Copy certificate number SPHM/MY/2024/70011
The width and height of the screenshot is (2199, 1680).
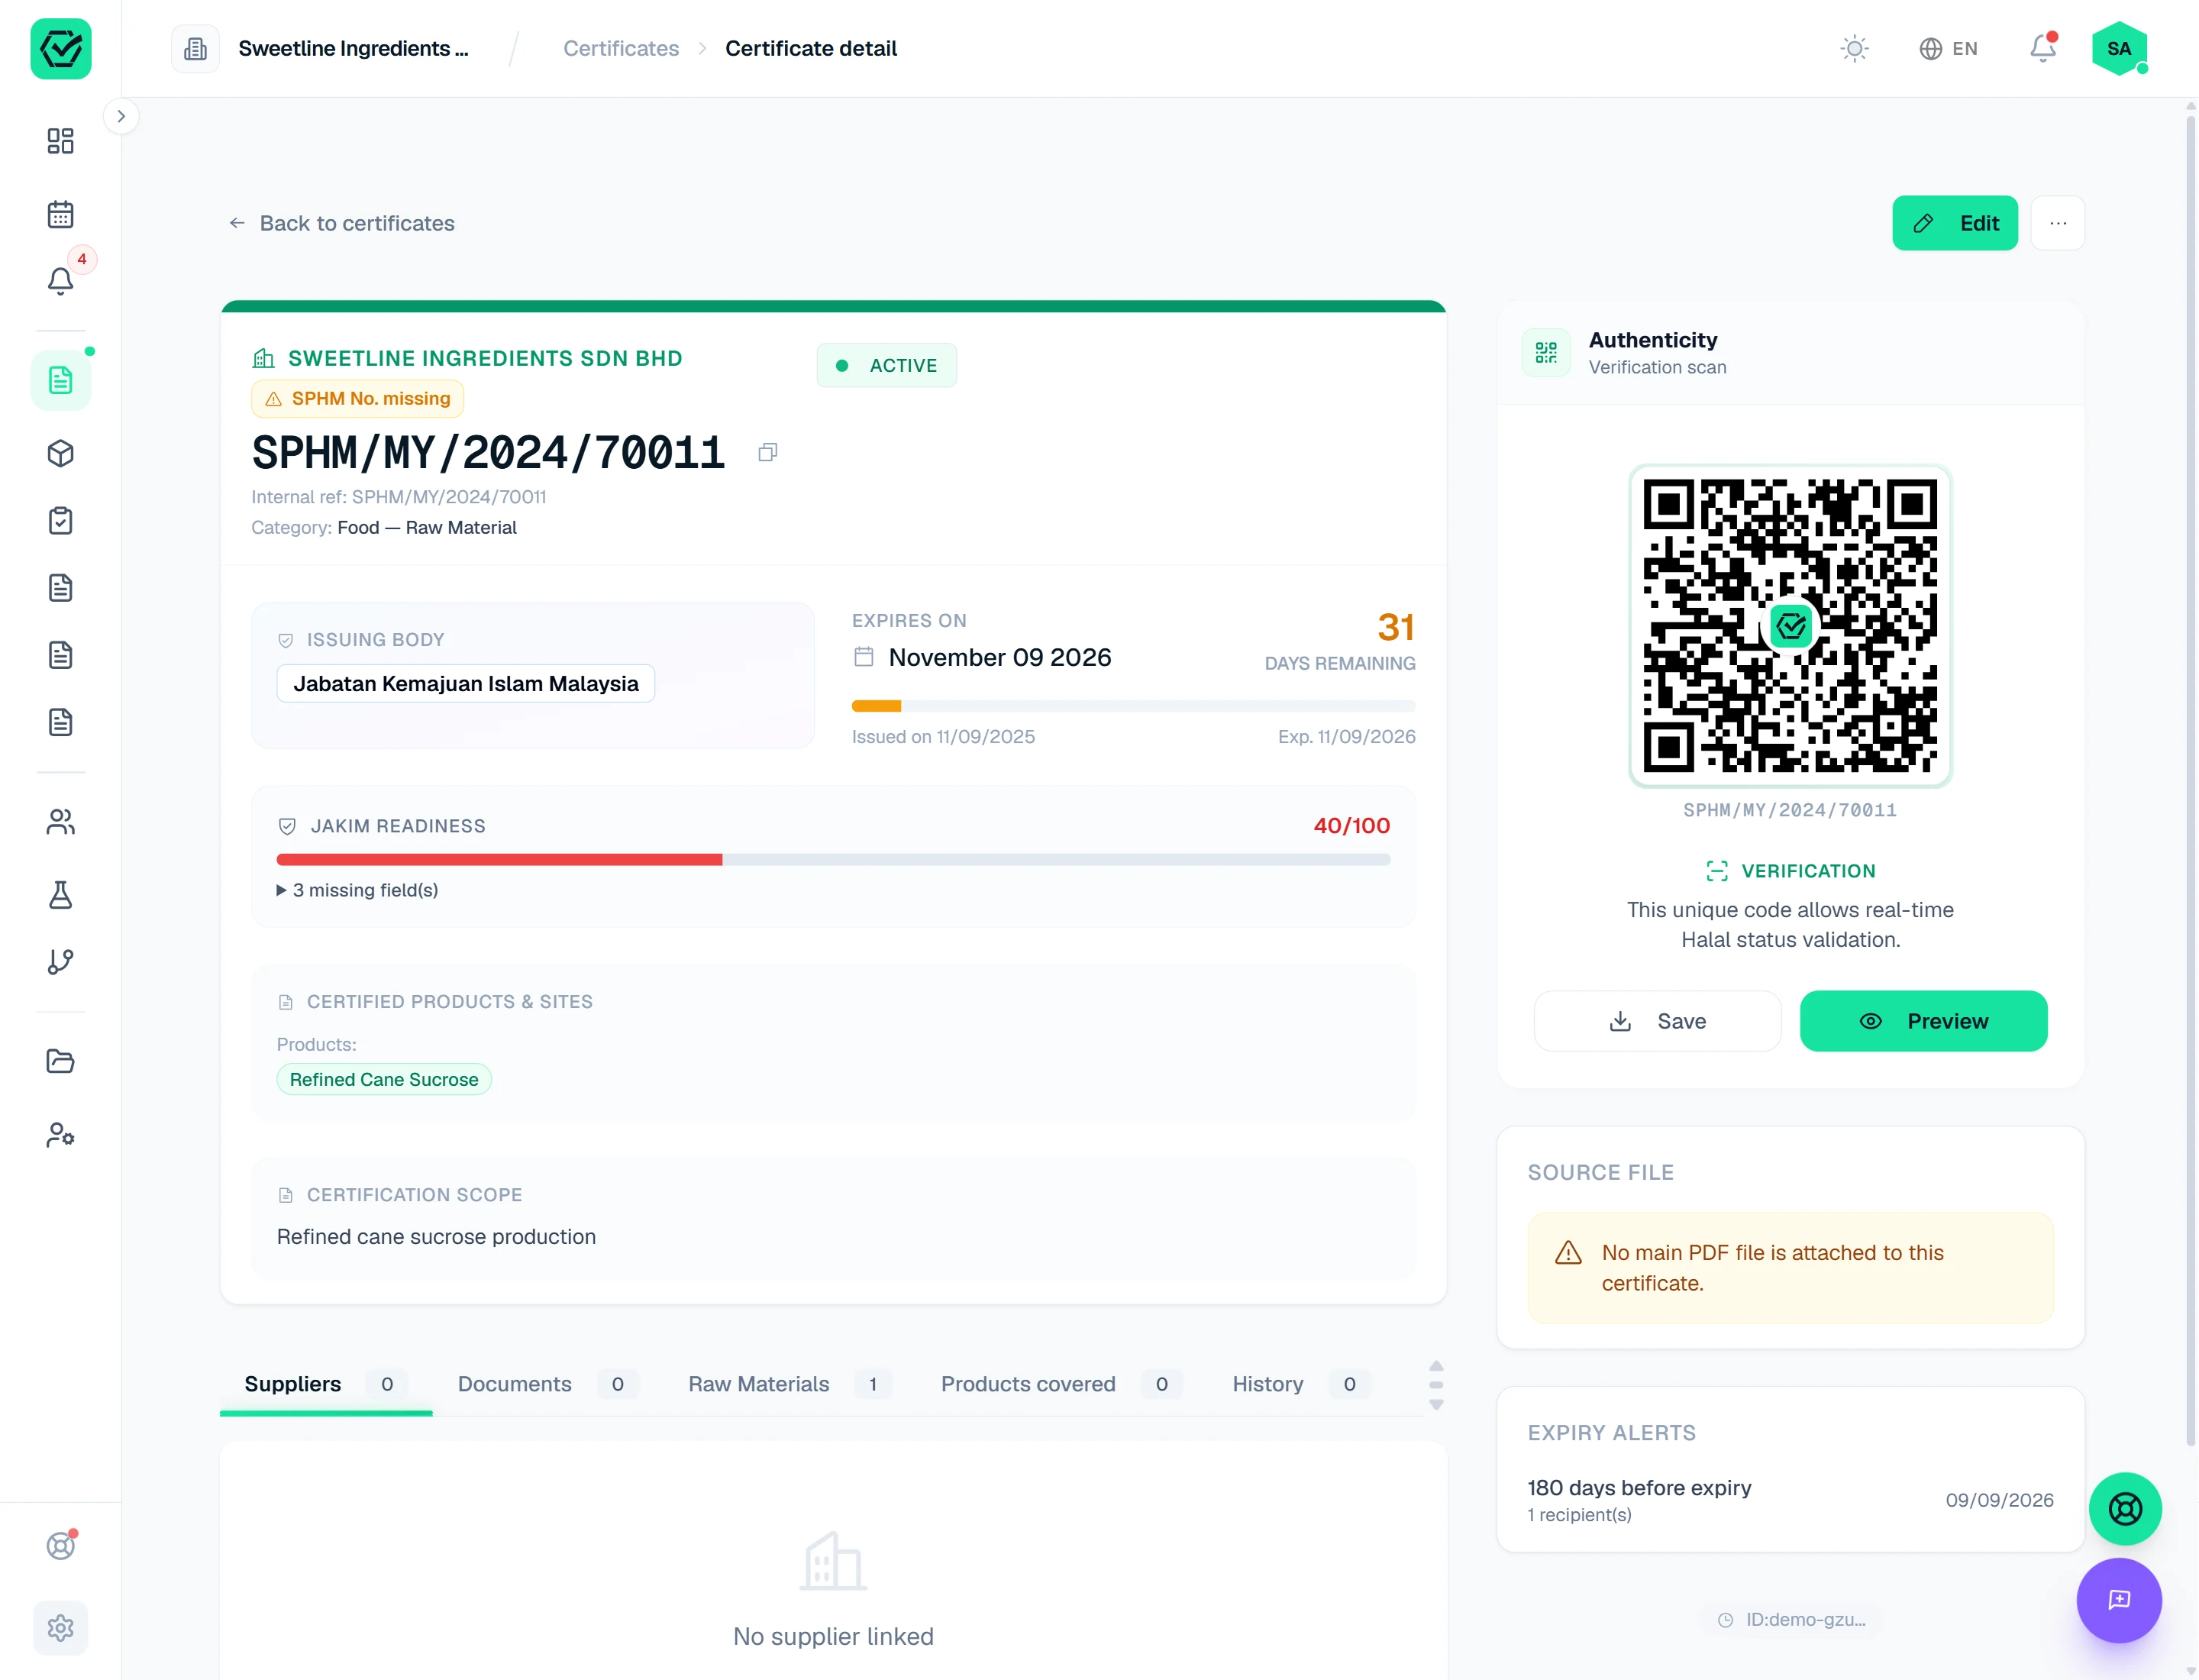click(767, 452)
